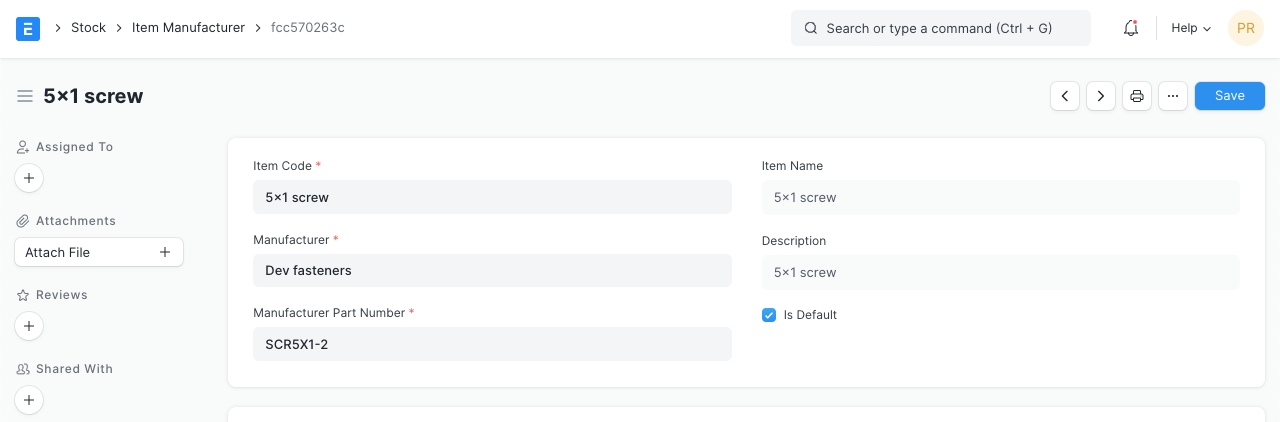Click the Save button
The image size is (1280, 422).
click(1229, 96)
